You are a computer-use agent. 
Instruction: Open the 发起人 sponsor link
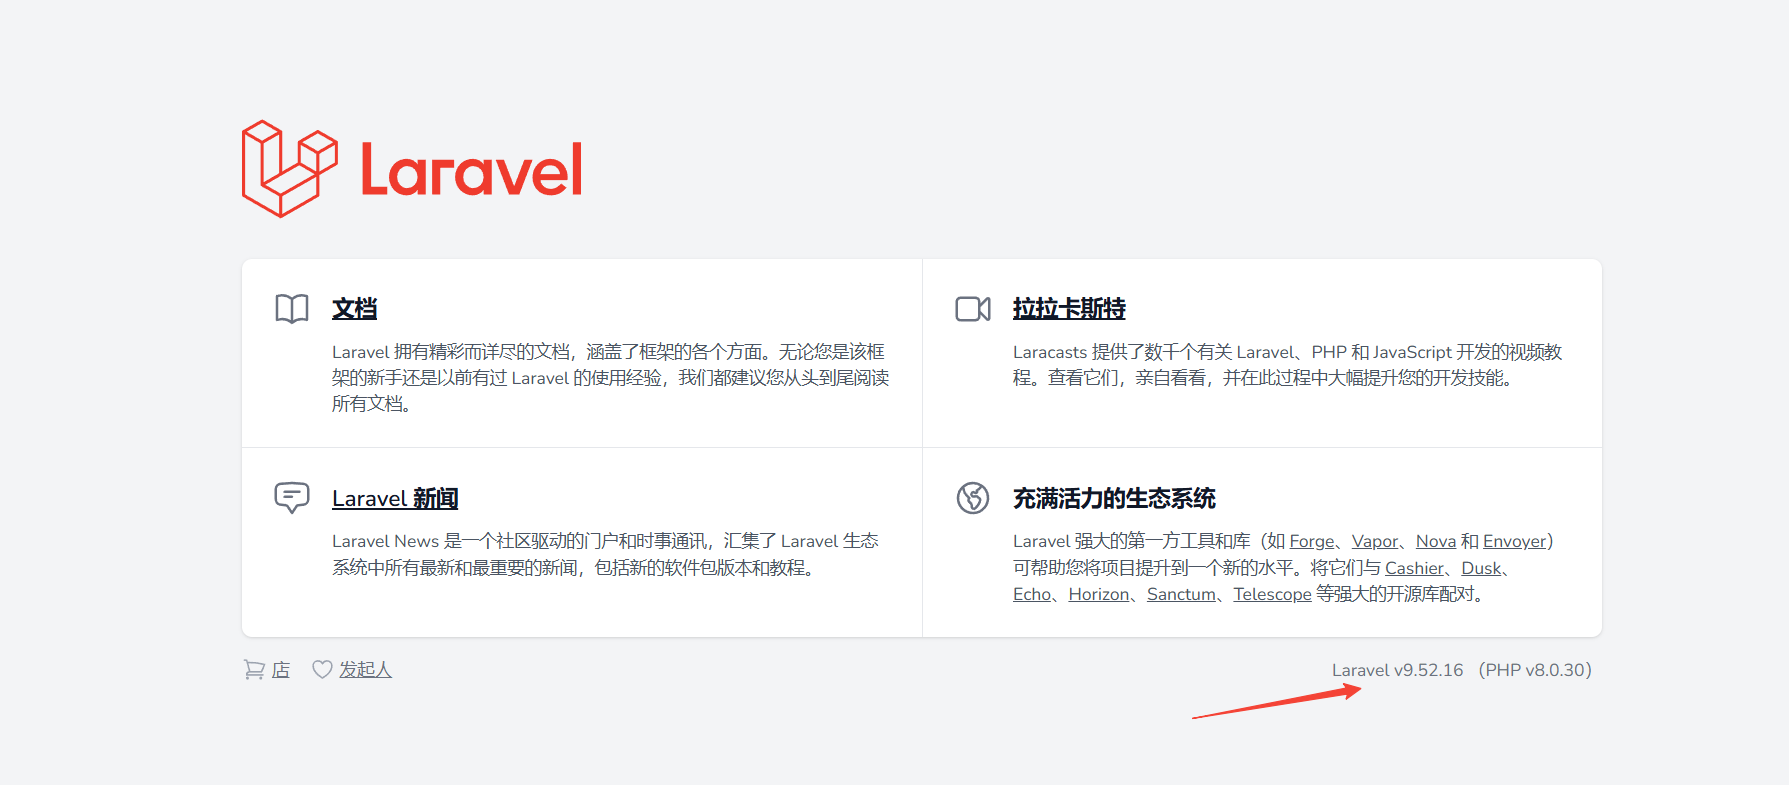point(365,670)
